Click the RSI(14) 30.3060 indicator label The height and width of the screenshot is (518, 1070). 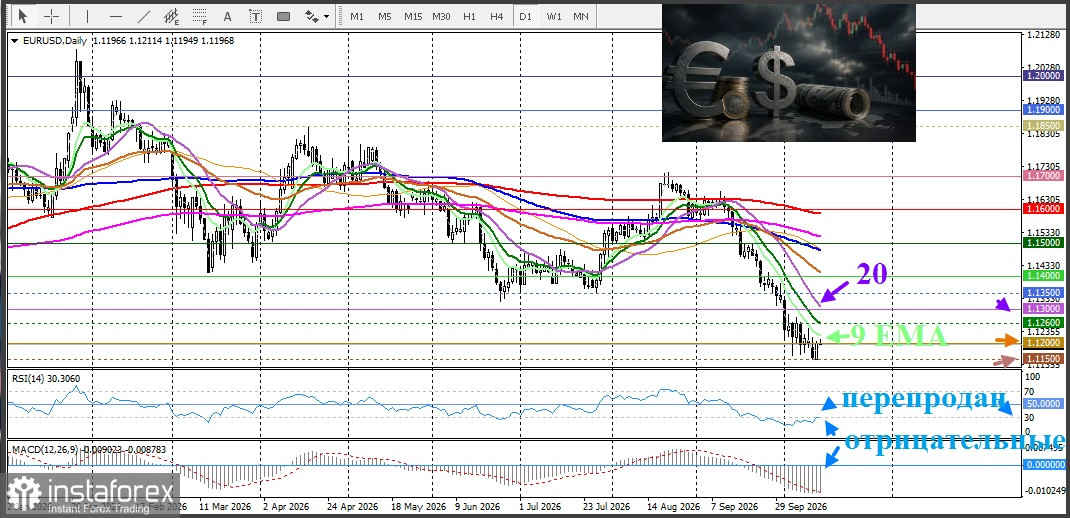point(44,377)
